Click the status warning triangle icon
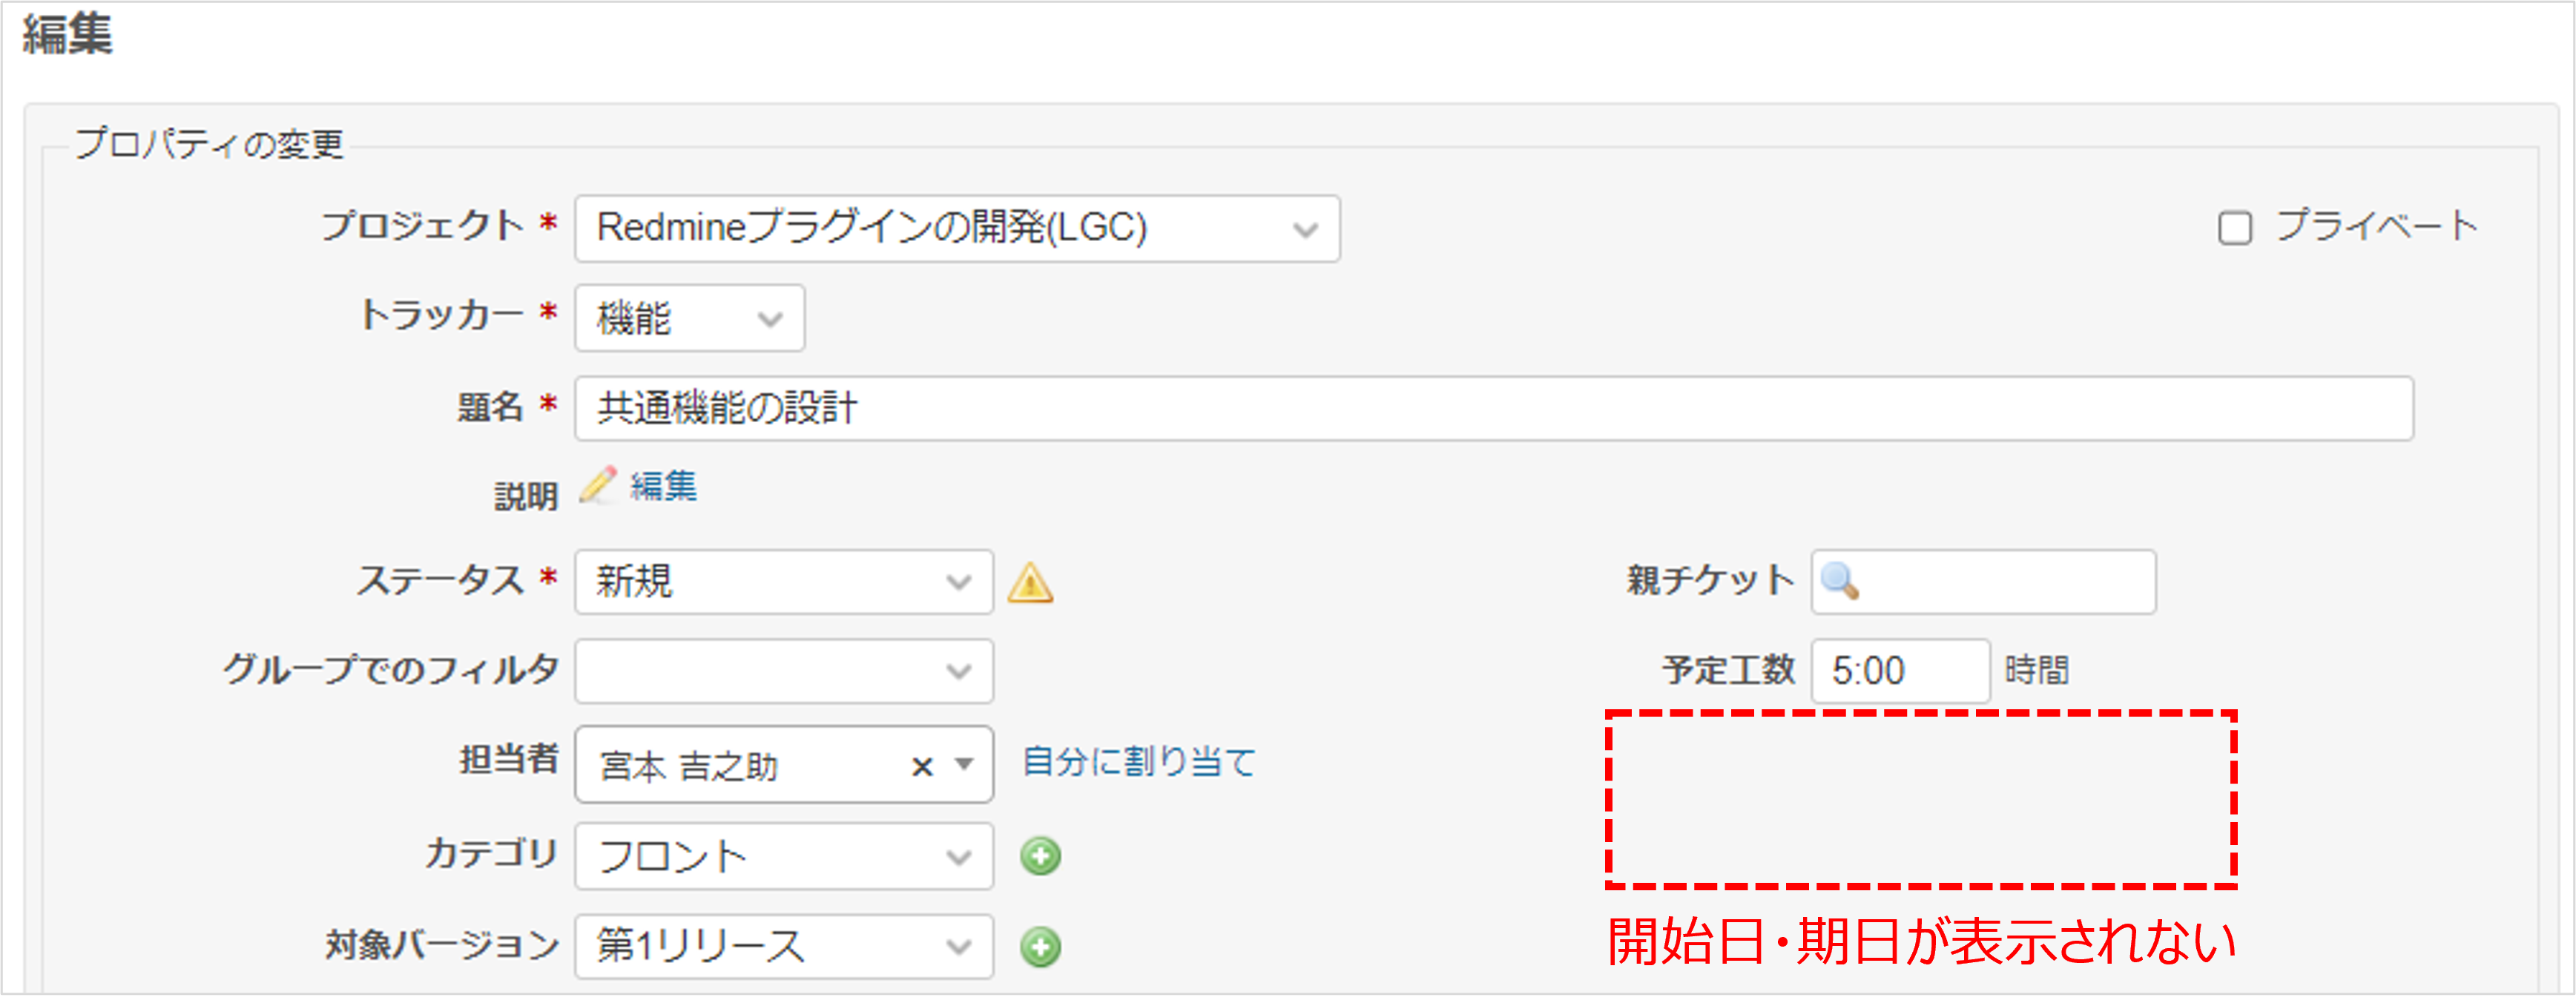Viewport: 2576px width, 1006px height. [x=1030, y=583]
